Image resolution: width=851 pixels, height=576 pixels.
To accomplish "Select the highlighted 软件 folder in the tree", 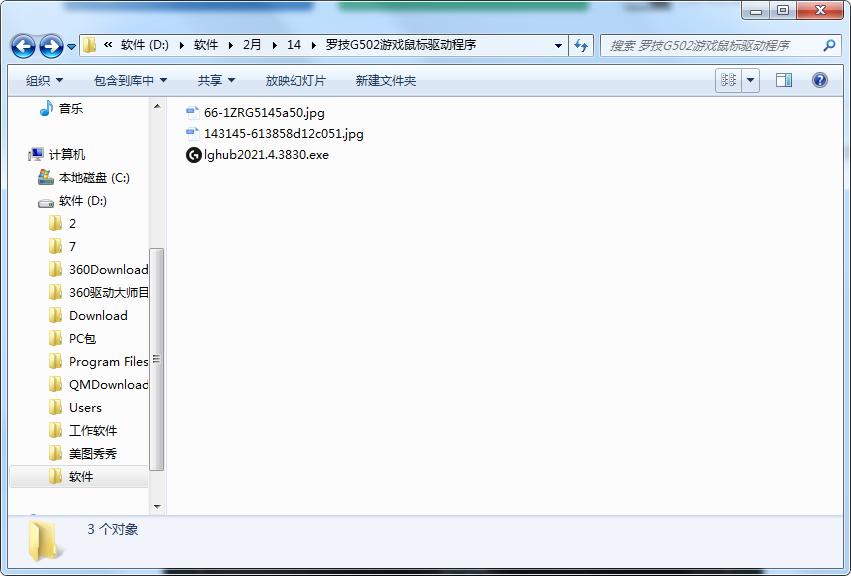I will click(x=81, y=477).
